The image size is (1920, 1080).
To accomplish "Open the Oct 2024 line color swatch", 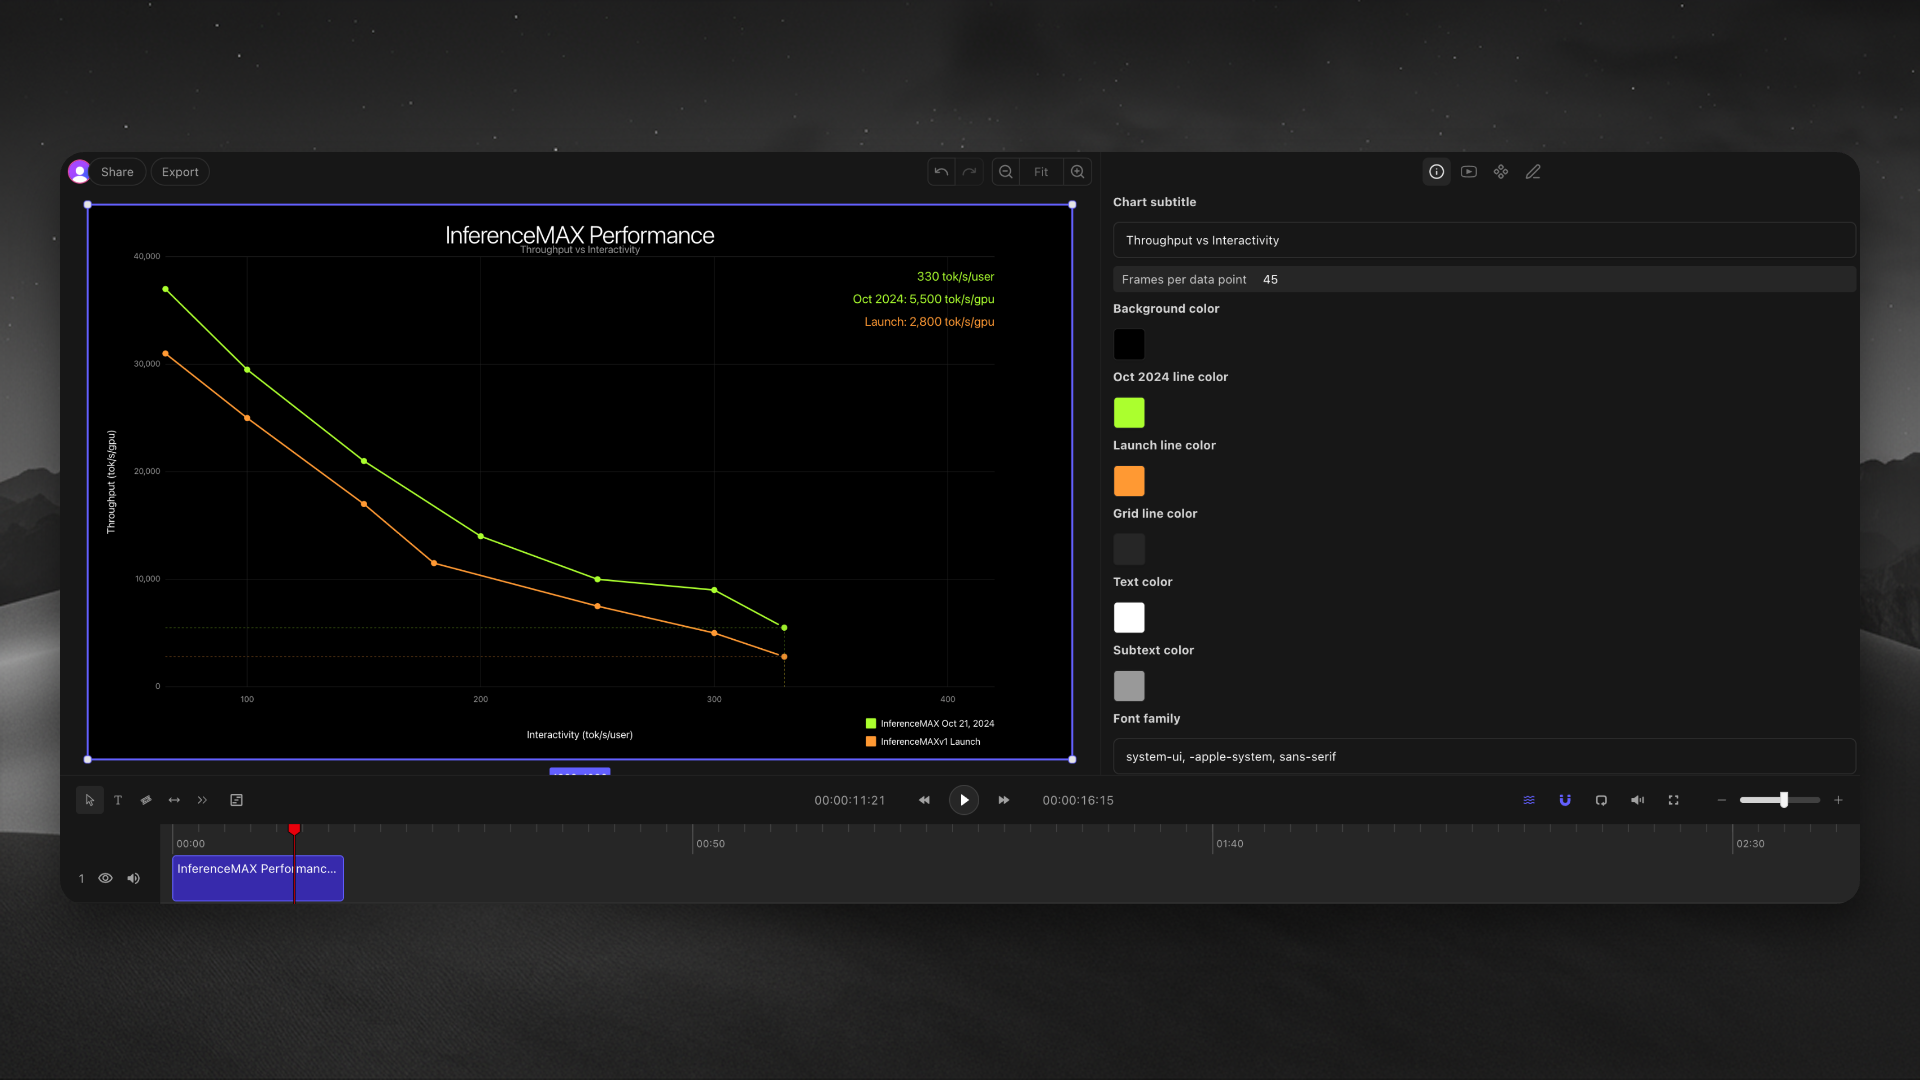I will pos(1129,412).
